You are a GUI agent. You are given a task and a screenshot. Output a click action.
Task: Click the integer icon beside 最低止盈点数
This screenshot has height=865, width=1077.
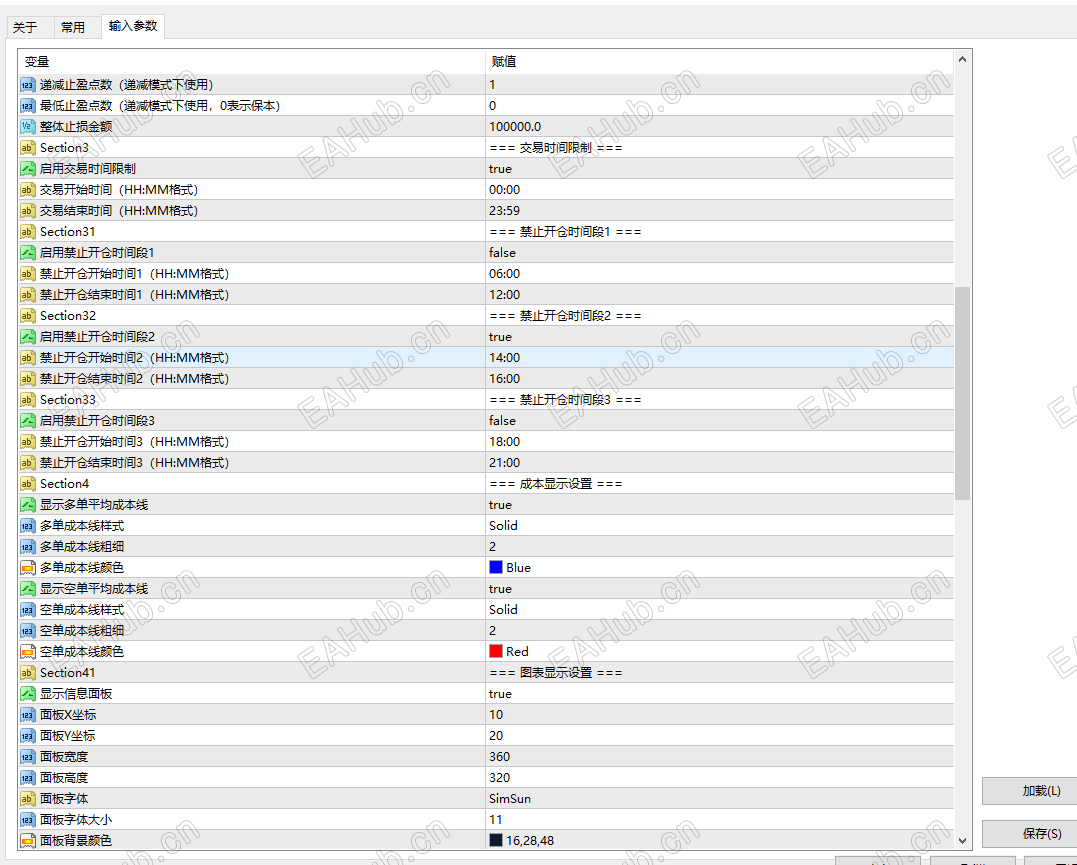27,106
